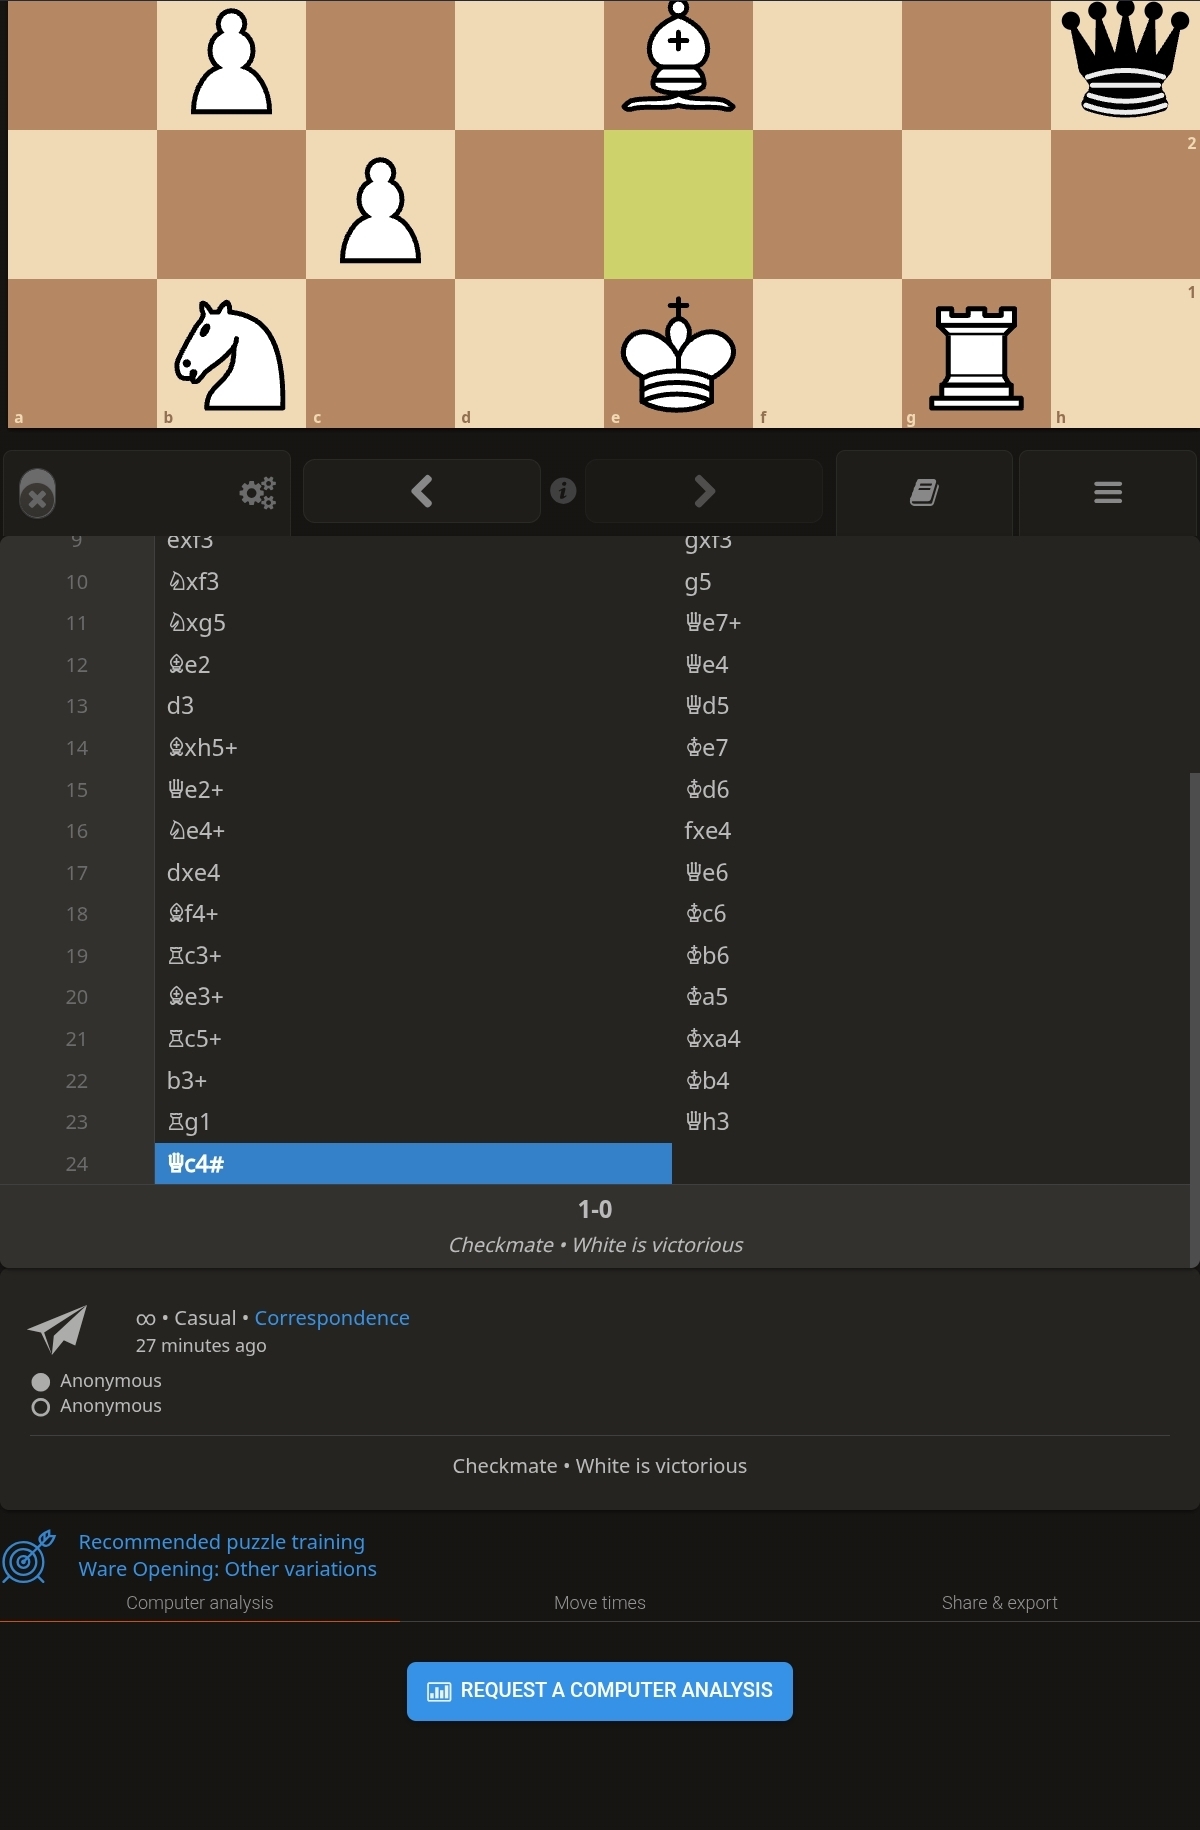Viewport: 1200px width, 1830px height.
Task: Select black move Qh3
Action: click(930, 1122)
